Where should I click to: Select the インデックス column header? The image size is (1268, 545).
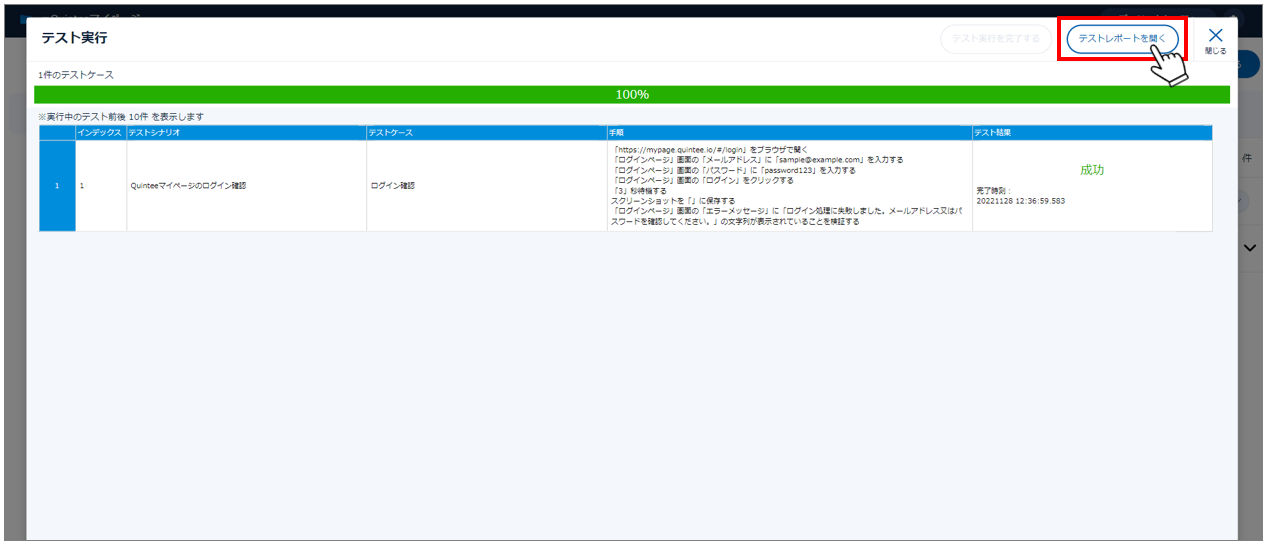tap(100, 132)
